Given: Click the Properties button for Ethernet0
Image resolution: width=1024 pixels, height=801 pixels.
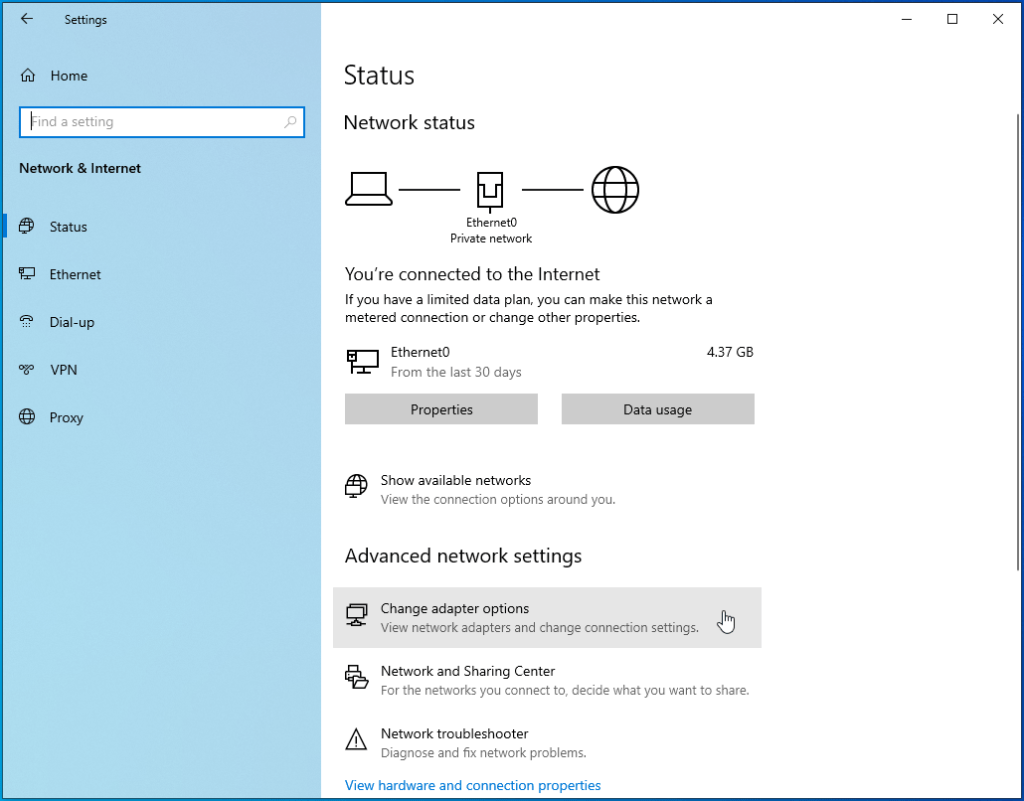Looking at the screenshot, I should [441, 409].
